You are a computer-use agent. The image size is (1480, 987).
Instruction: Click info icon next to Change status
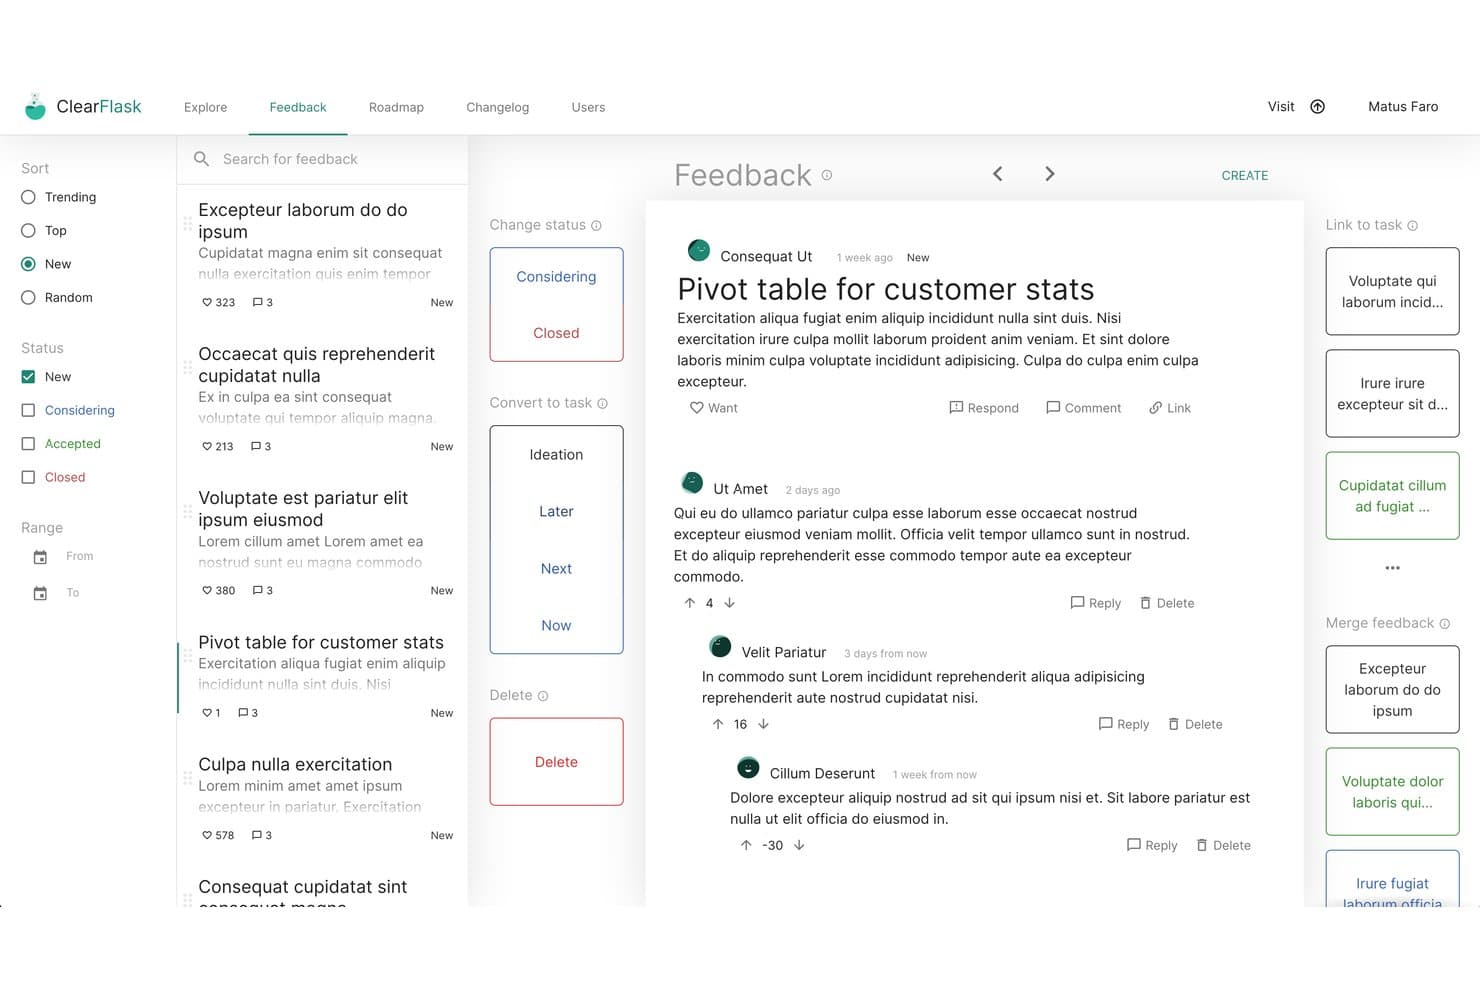[596, 226]
